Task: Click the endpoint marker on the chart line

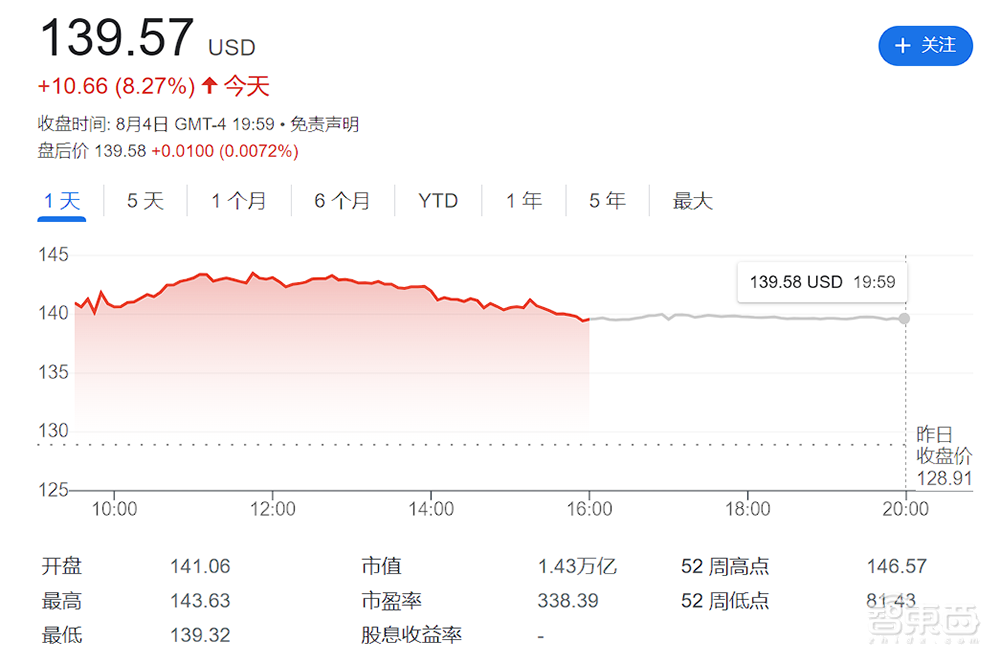Action: pyautogui.click(x=904, y=319)
